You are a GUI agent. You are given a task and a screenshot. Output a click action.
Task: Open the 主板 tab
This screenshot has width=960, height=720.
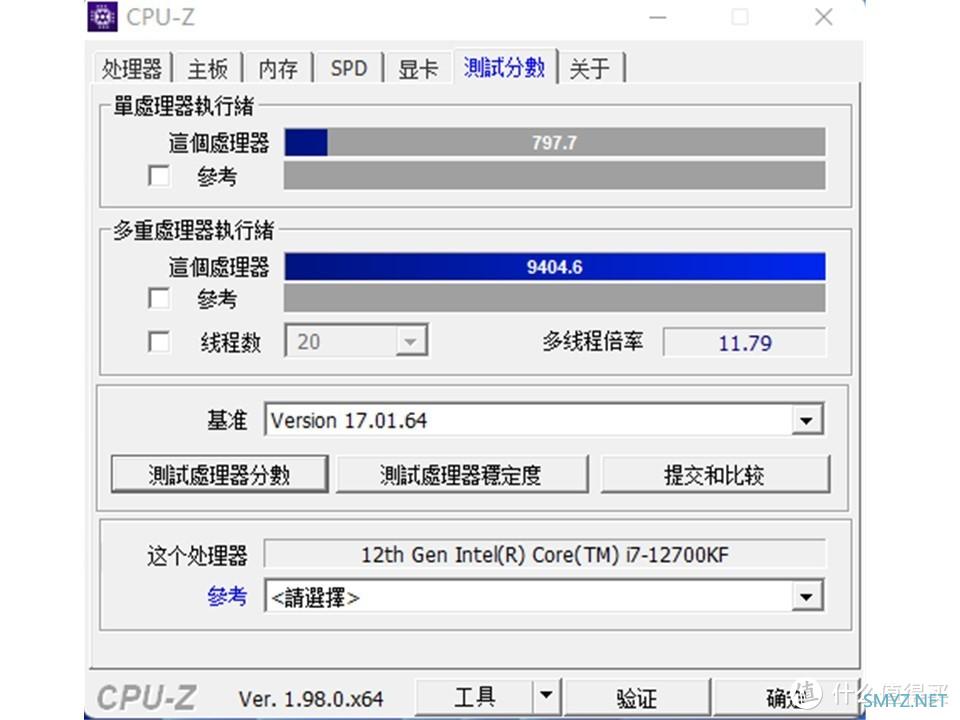208,68
